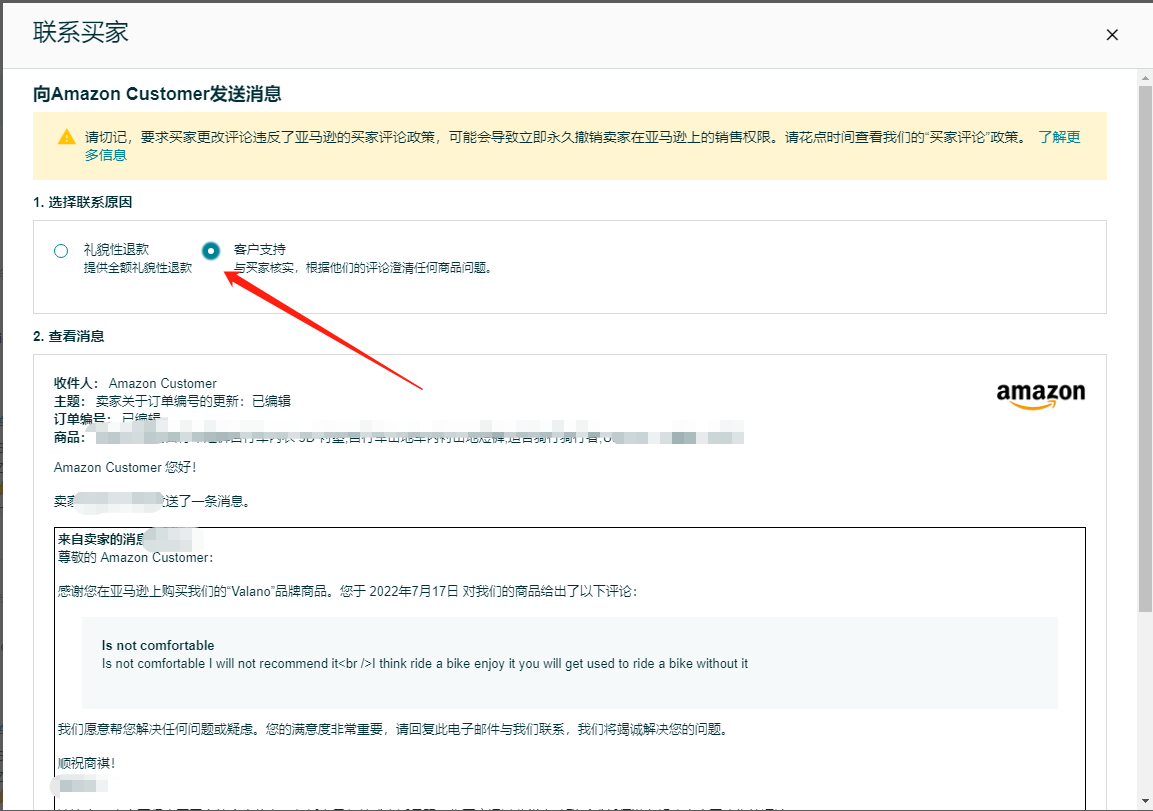Click the section label 2. 查看消息
The width and height of the screenshot is (1153, 811).
(x=68, y=336)
